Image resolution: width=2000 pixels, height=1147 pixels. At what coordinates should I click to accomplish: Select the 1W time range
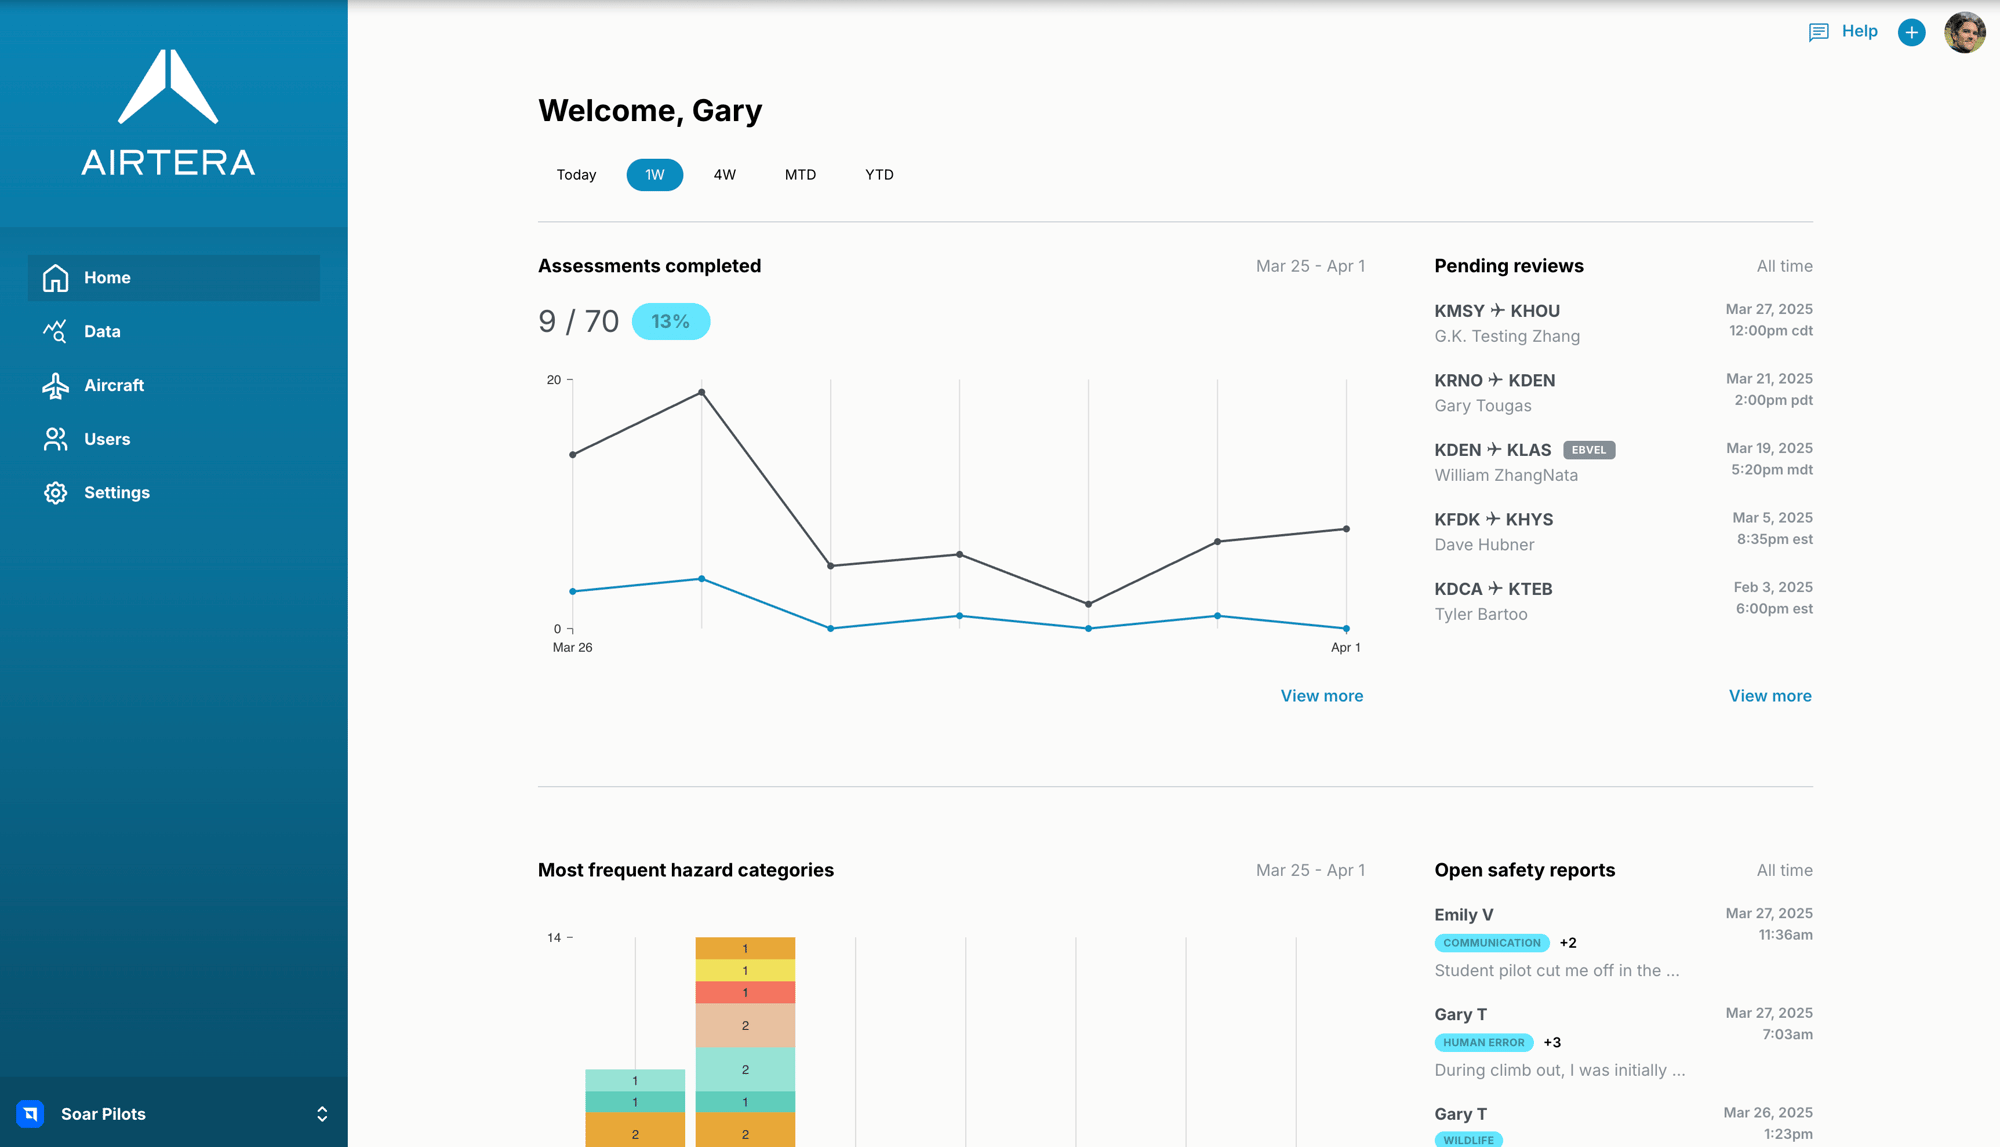point(655,175)
